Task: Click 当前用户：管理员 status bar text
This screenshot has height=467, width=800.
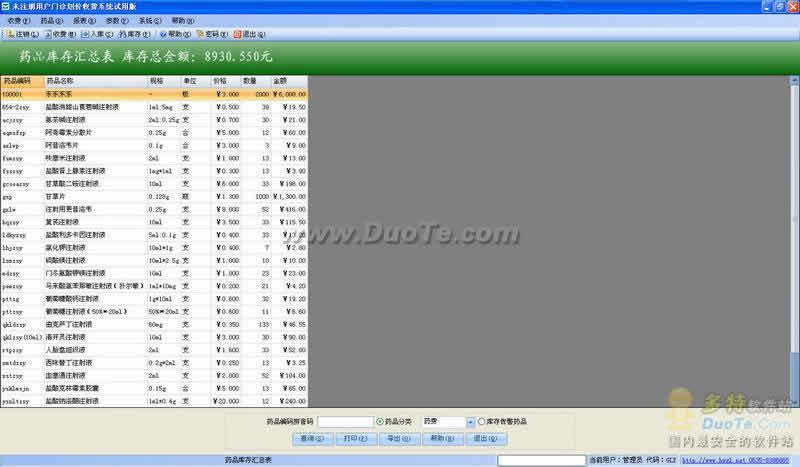Action: 616,460
